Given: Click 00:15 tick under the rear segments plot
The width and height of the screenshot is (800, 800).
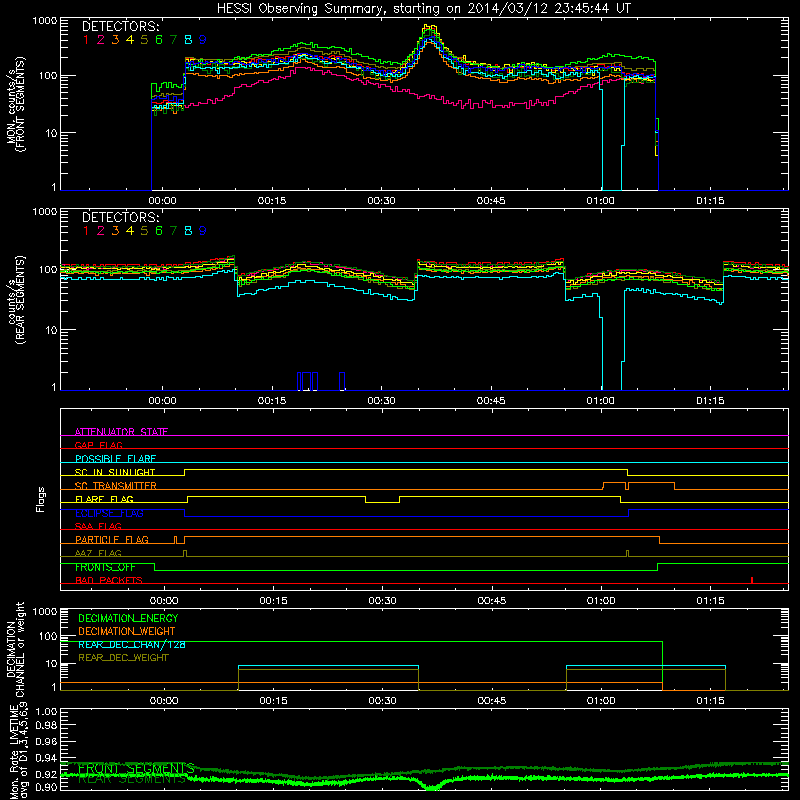Looking at the screenshot, I should [x=272, y=401].
